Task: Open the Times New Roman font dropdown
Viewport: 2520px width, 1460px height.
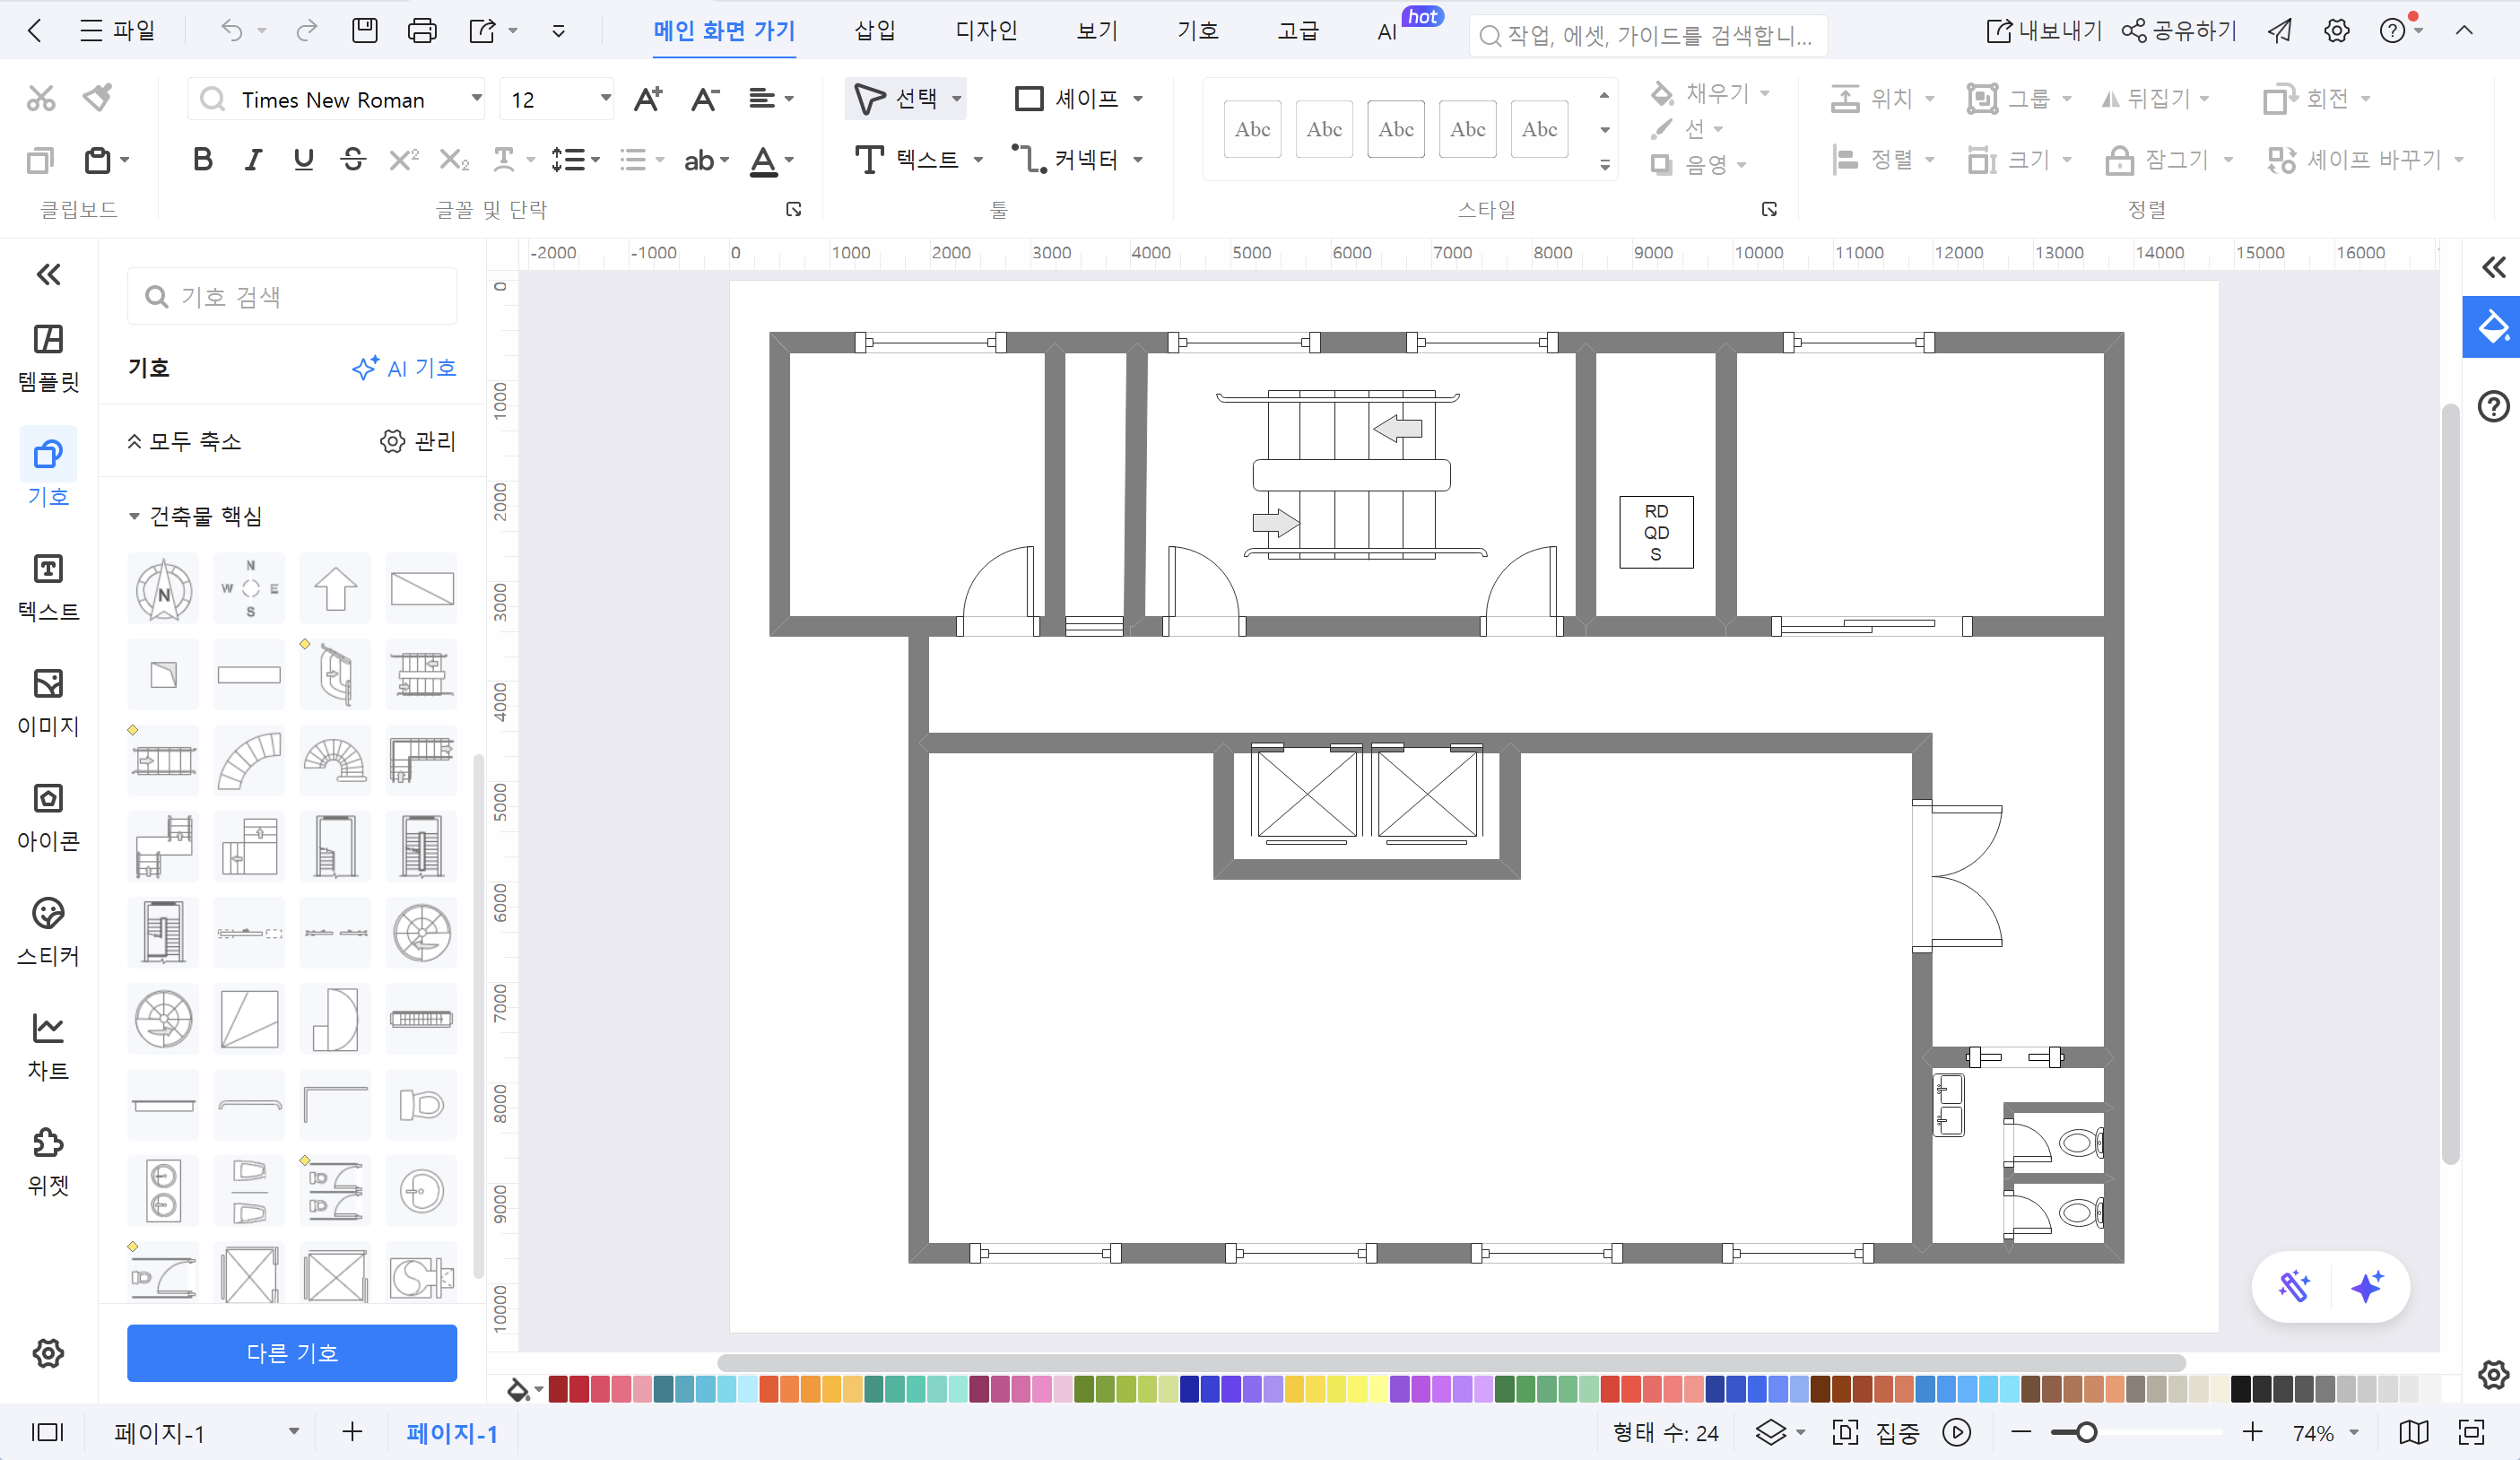Action: 476,99
